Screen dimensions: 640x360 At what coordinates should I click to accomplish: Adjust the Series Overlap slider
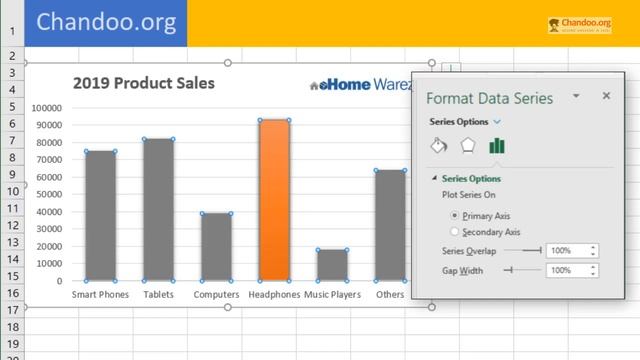coord(523,250)
